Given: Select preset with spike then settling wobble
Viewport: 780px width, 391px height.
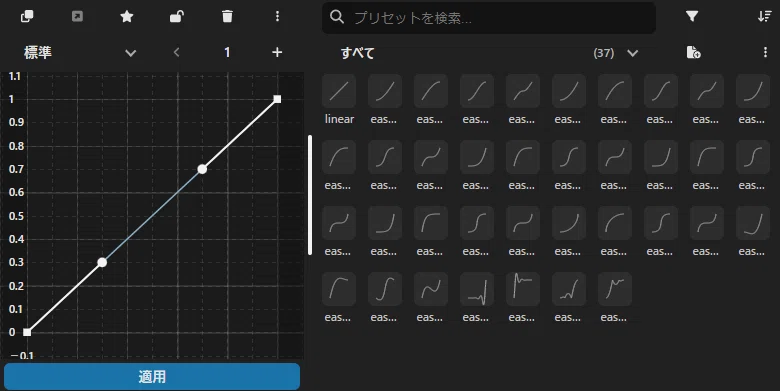Looking at the screenshot, I should point(523,289).
